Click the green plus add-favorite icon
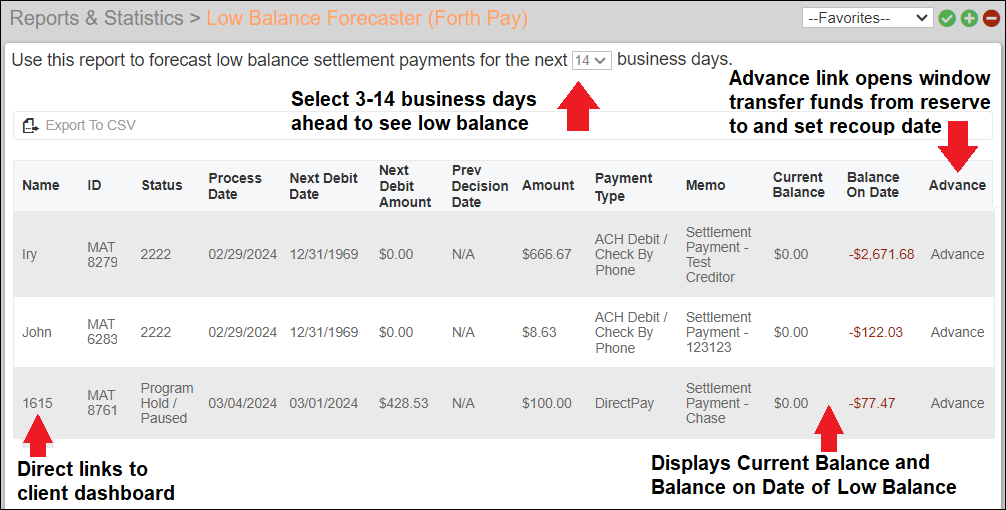 tap(969, 19)
